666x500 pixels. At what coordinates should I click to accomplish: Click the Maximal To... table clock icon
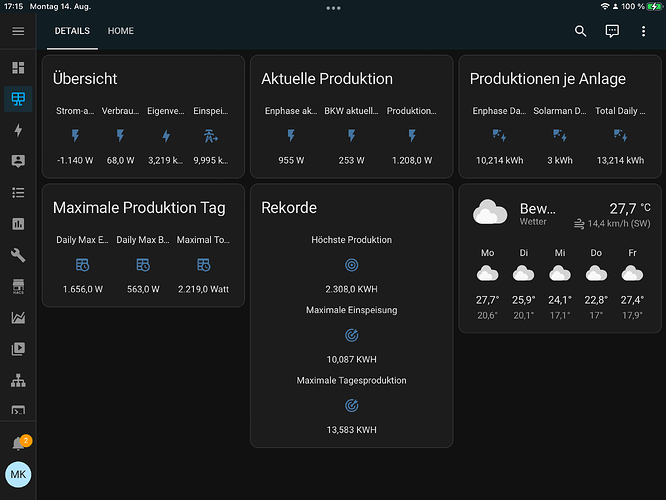203,265
